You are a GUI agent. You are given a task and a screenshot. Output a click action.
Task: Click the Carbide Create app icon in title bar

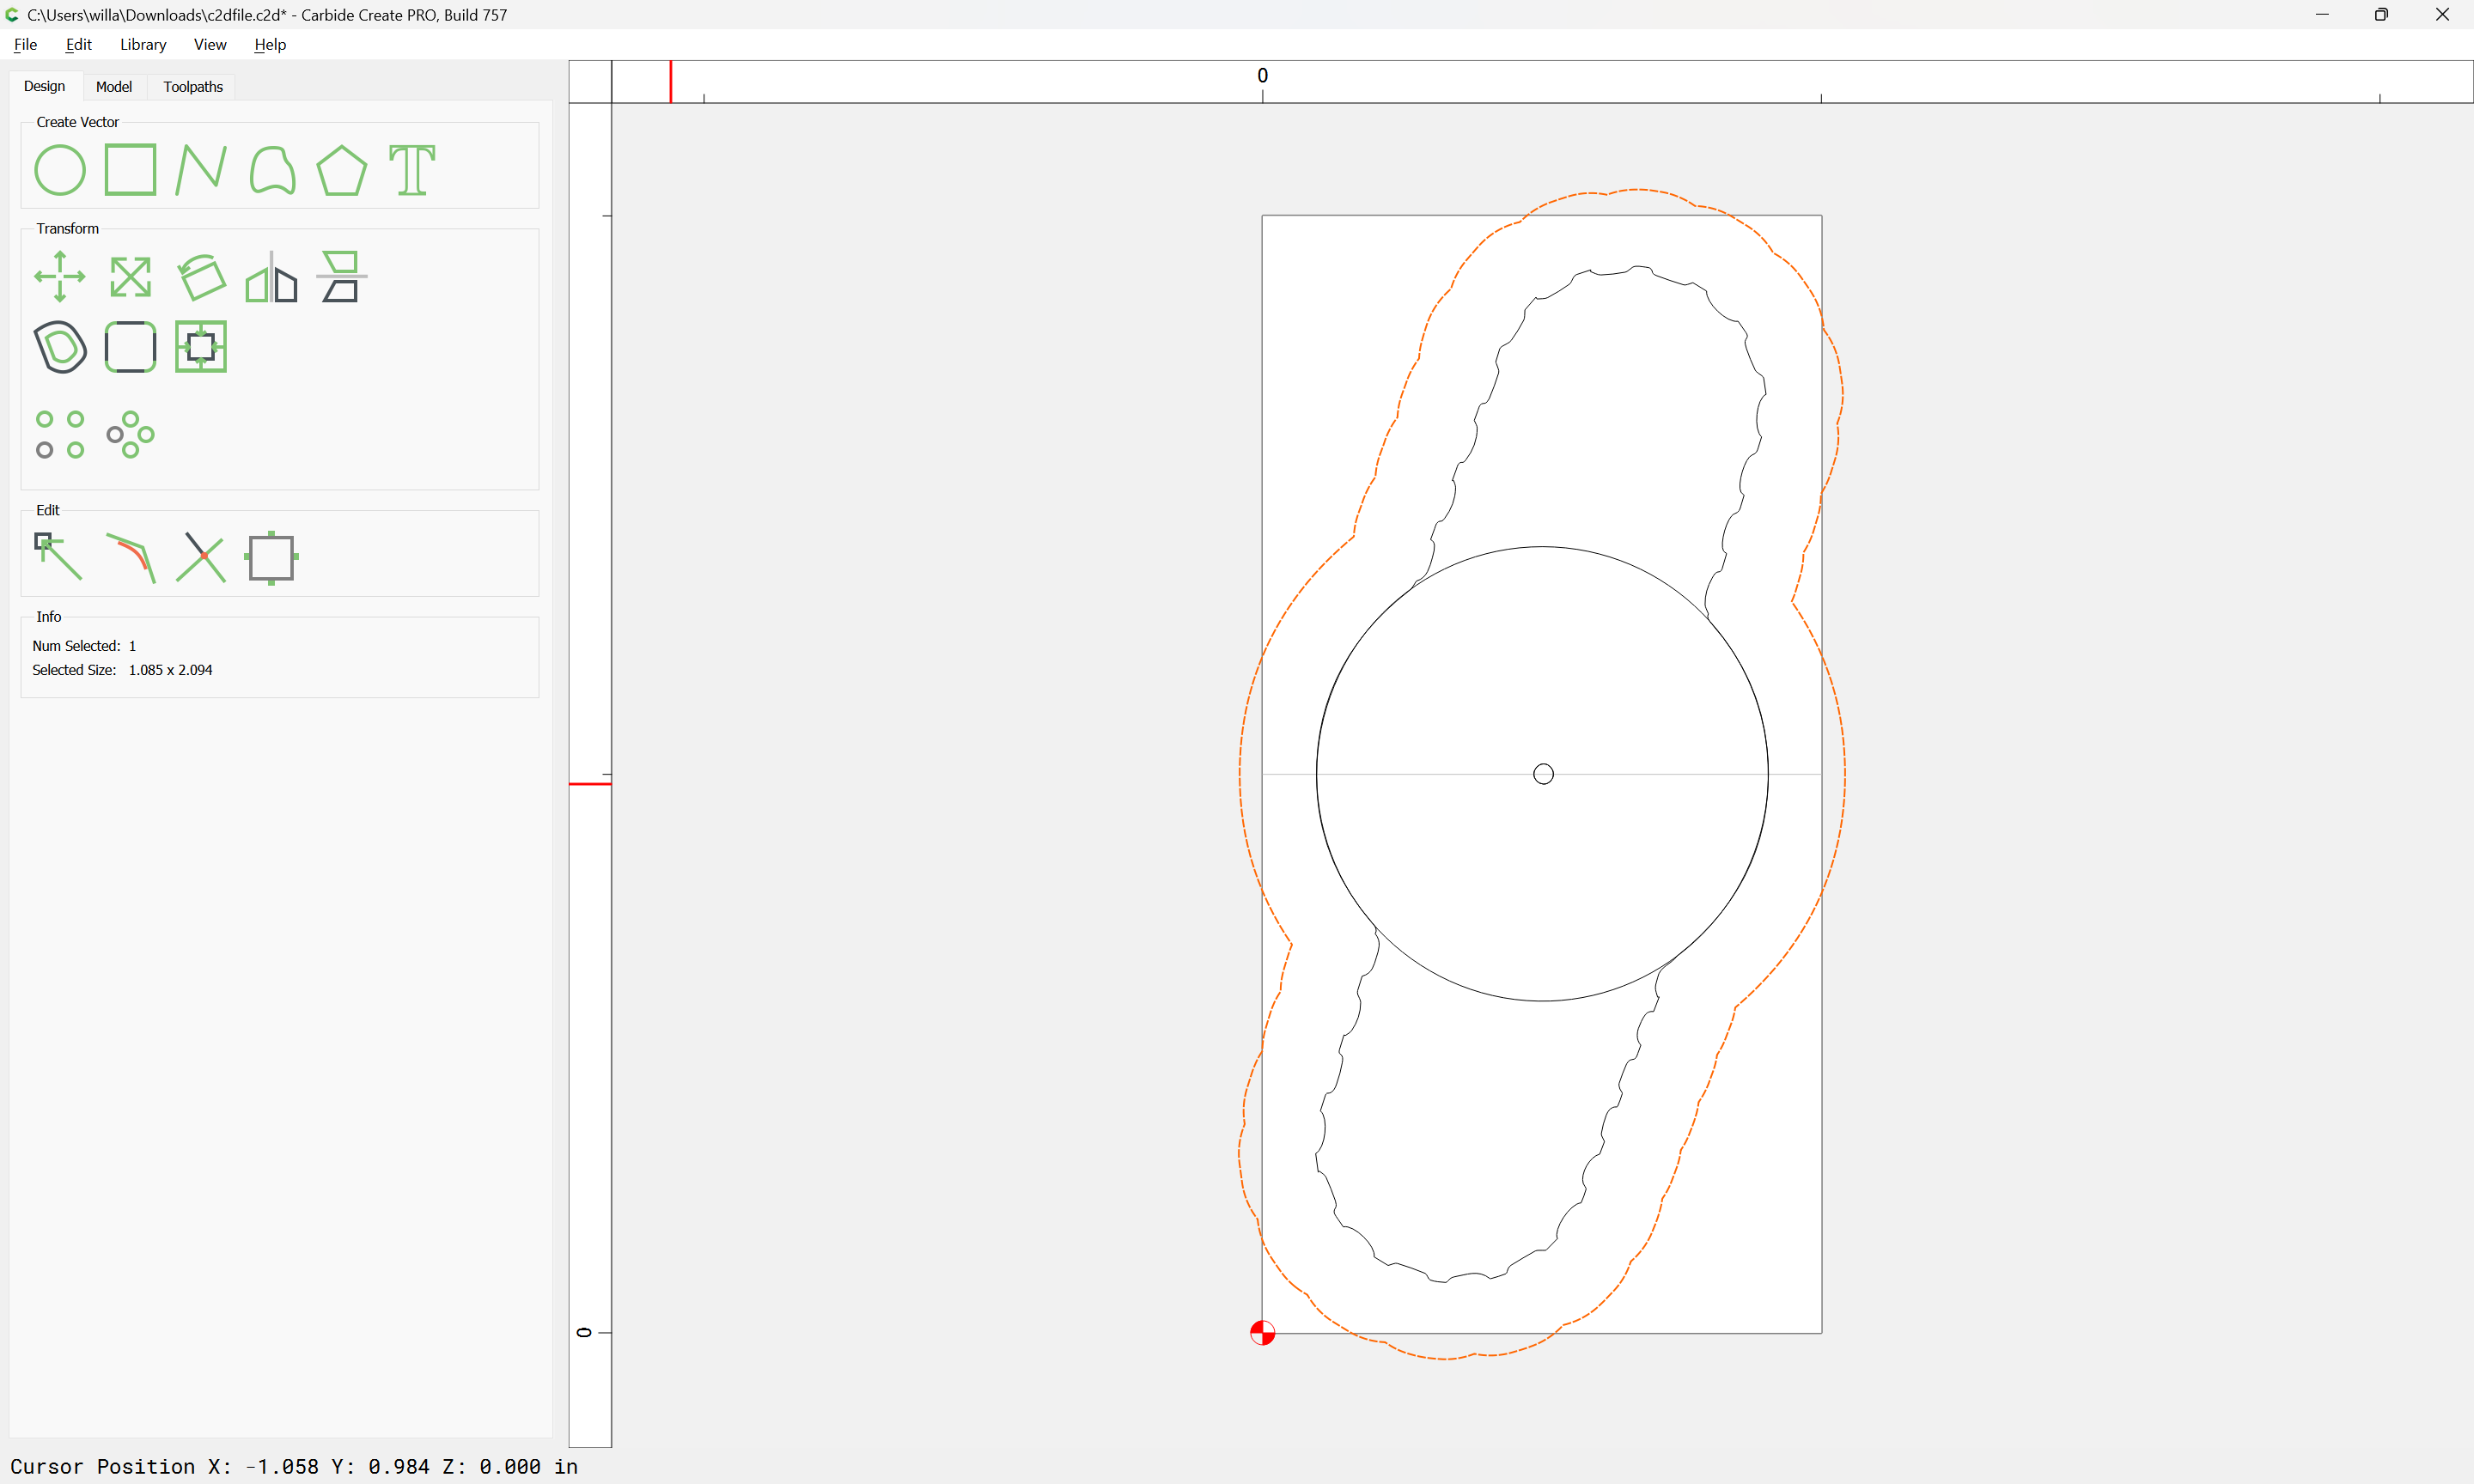(12, 14)
